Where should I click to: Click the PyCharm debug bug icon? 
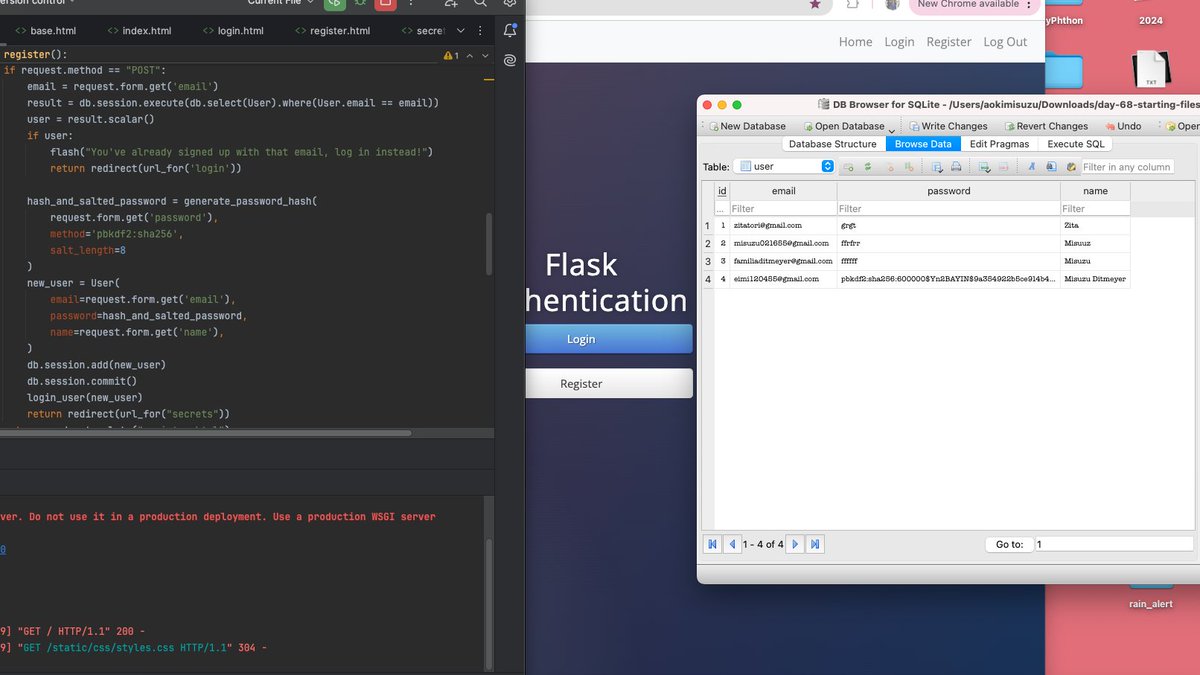tap(358, 4)
